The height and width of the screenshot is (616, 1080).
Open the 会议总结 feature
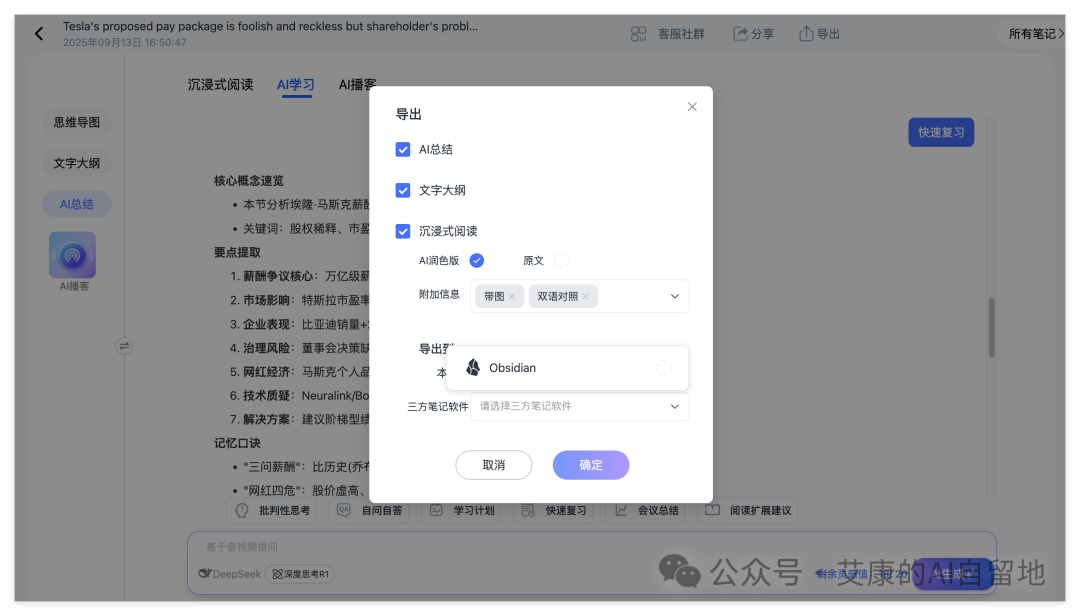[x=646, y=510]
